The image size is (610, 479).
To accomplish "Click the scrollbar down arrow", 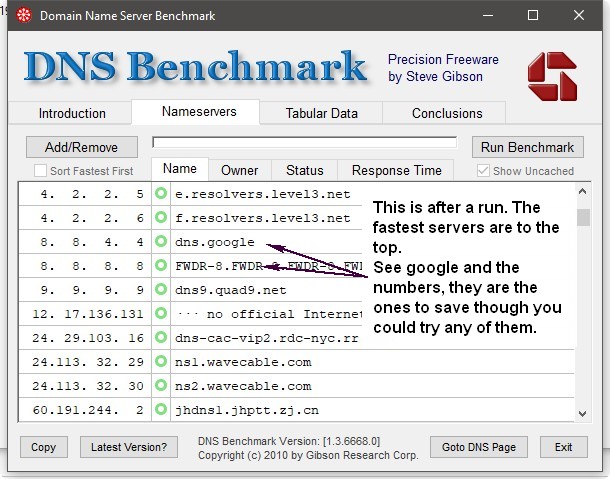I will (582, 414).
